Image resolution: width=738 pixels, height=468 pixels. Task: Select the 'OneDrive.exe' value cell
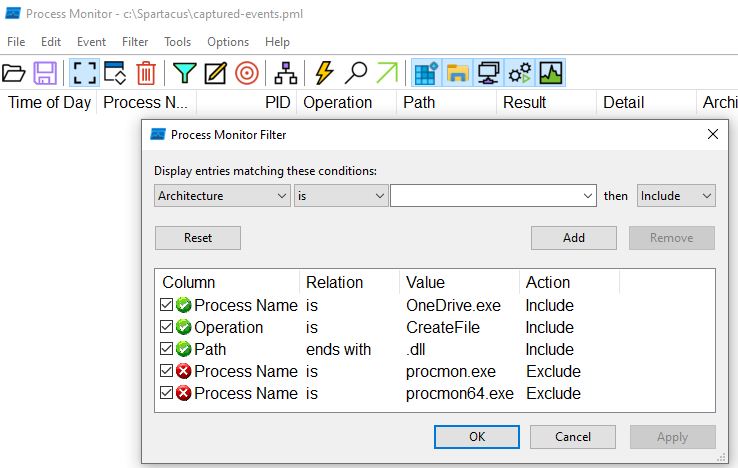coord(453,305)
